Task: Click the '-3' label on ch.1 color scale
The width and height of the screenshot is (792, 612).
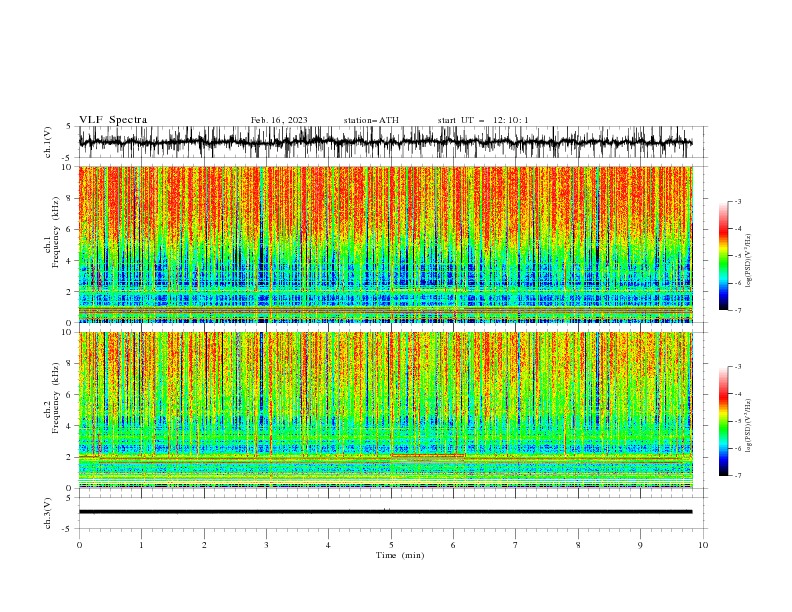Action: tap(738, 201)
